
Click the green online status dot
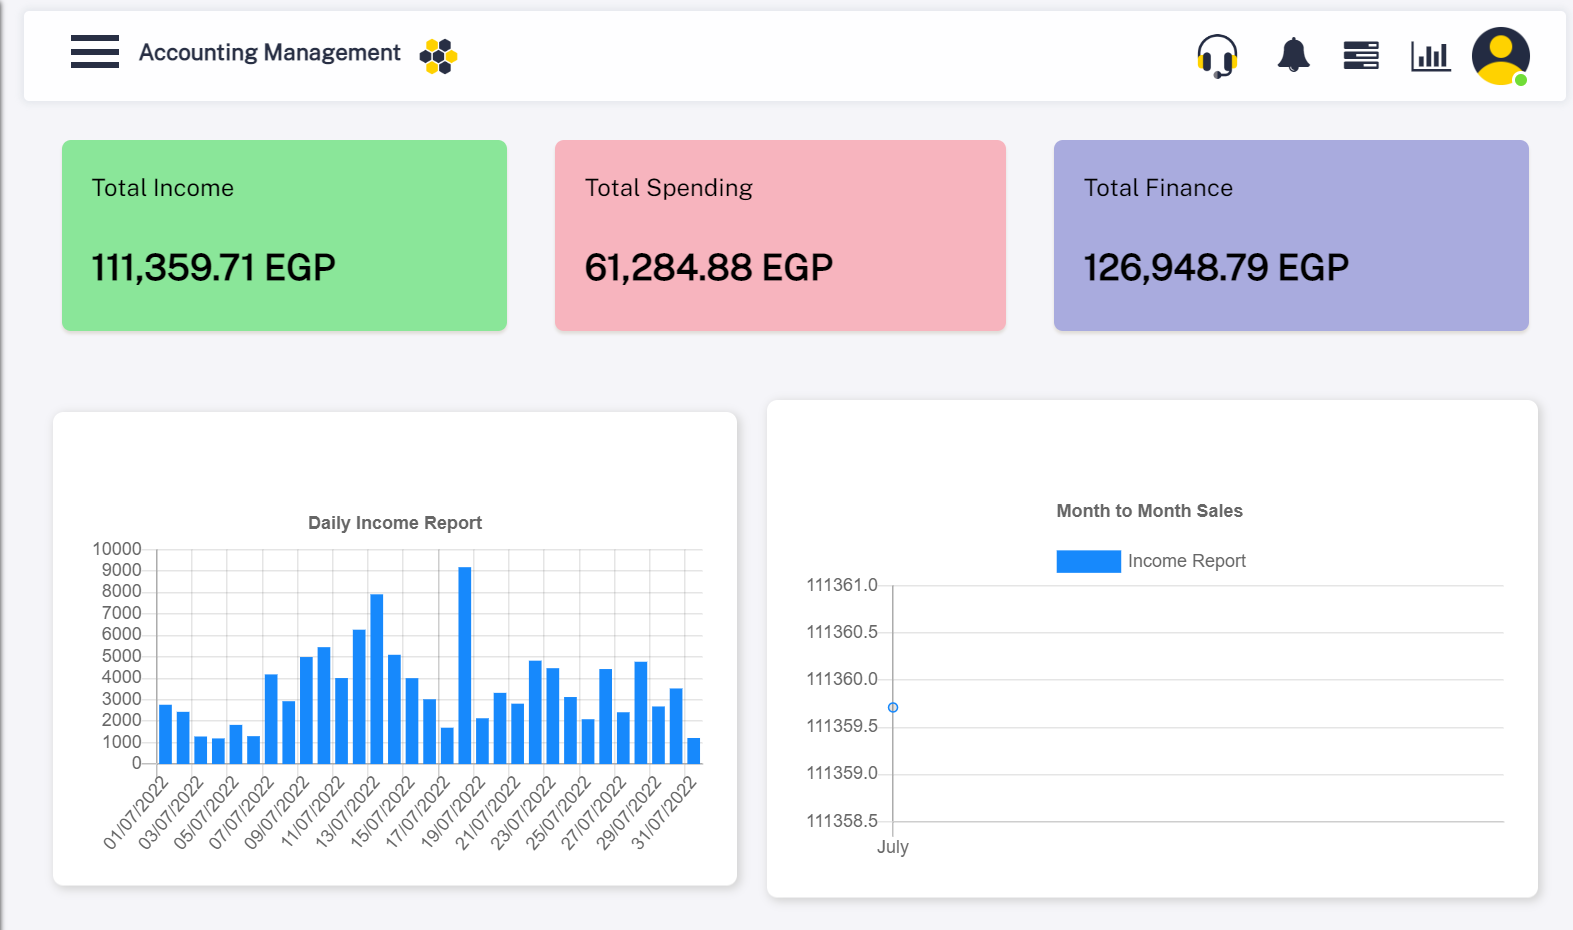1521,80
